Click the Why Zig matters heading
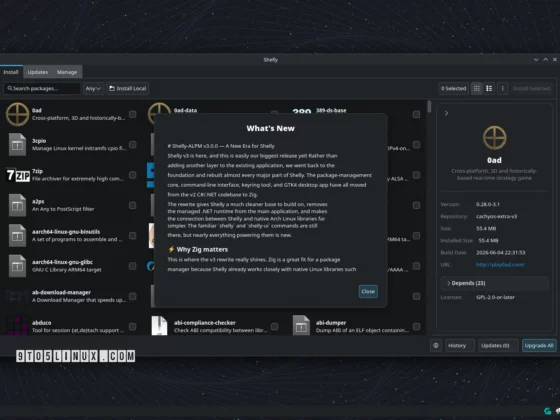Screen dimensions: 560x420 pos(202,249)
